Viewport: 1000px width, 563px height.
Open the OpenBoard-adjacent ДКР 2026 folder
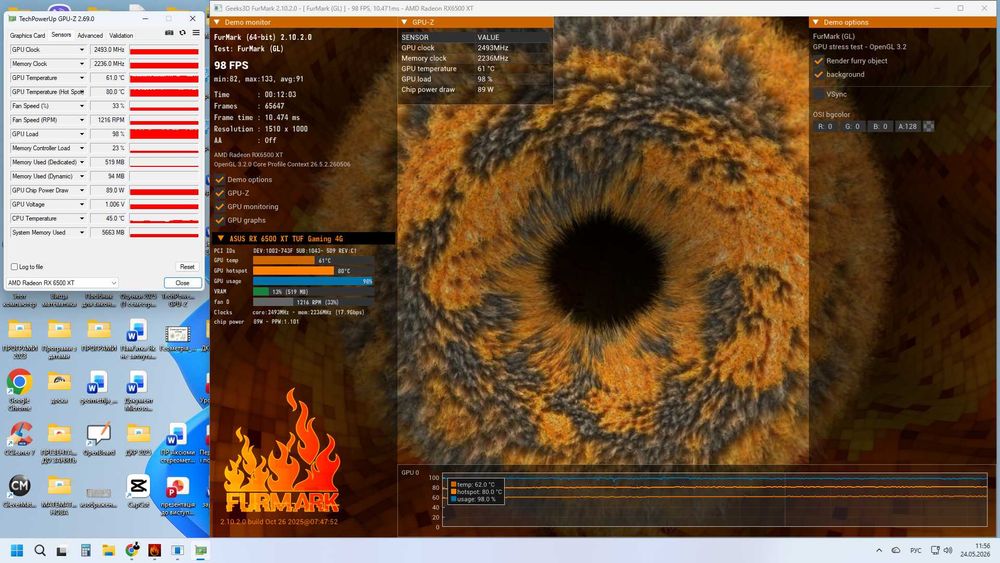tap(138, 439)
